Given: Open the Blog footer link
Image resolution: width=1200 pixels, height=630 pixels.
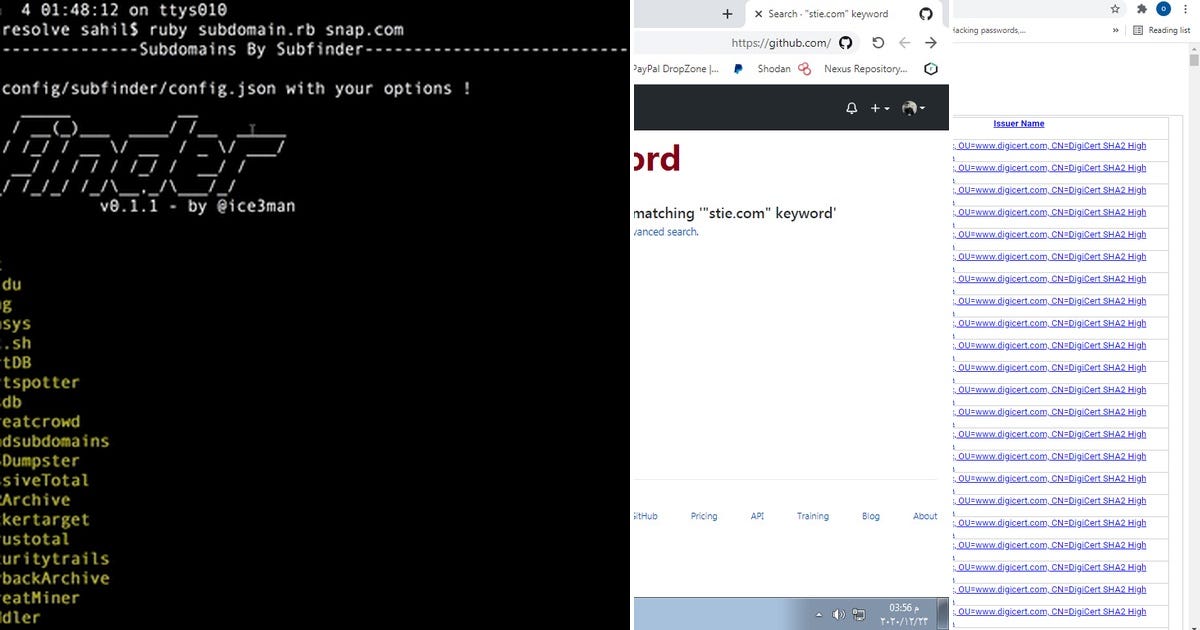Looking at the screenshot, I should pos(871,516).
